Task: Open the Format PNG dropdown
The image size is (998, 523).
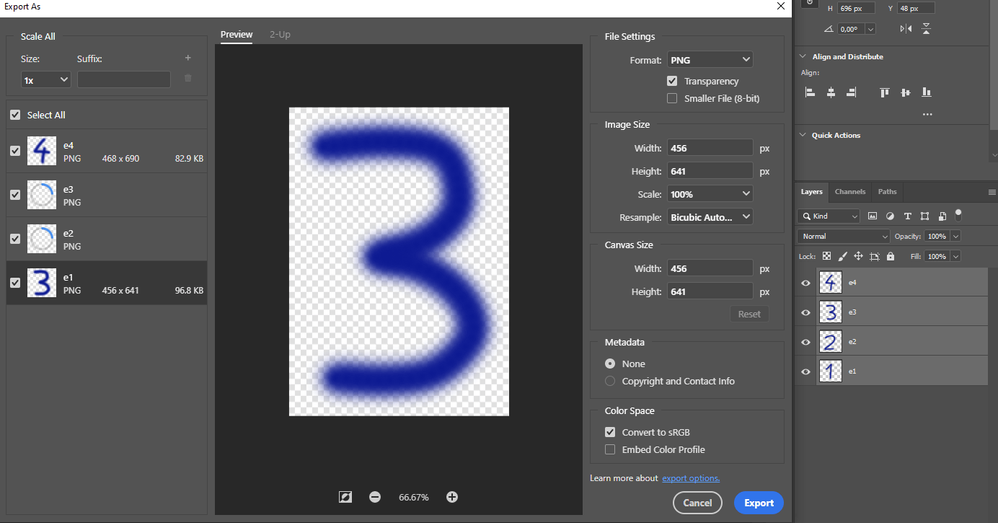Action: coord(710,60)
